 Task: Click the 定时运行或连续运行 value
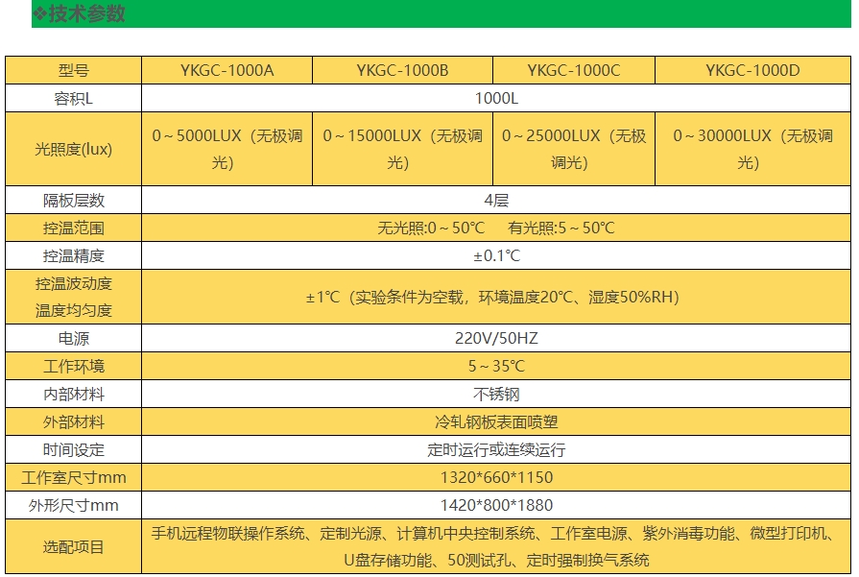tap(496, 450)
